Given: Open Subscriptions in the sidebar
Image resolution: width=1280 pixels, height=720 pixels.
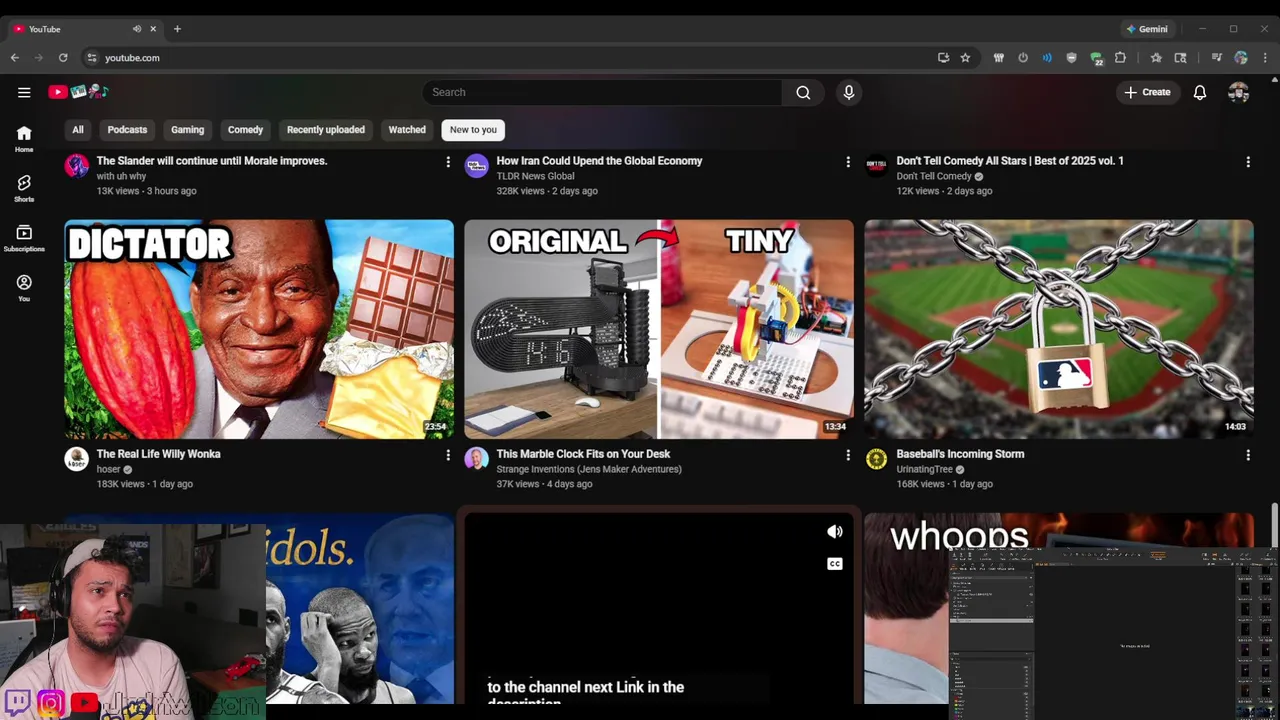Looking at the screenshot, I should point(24,238).
